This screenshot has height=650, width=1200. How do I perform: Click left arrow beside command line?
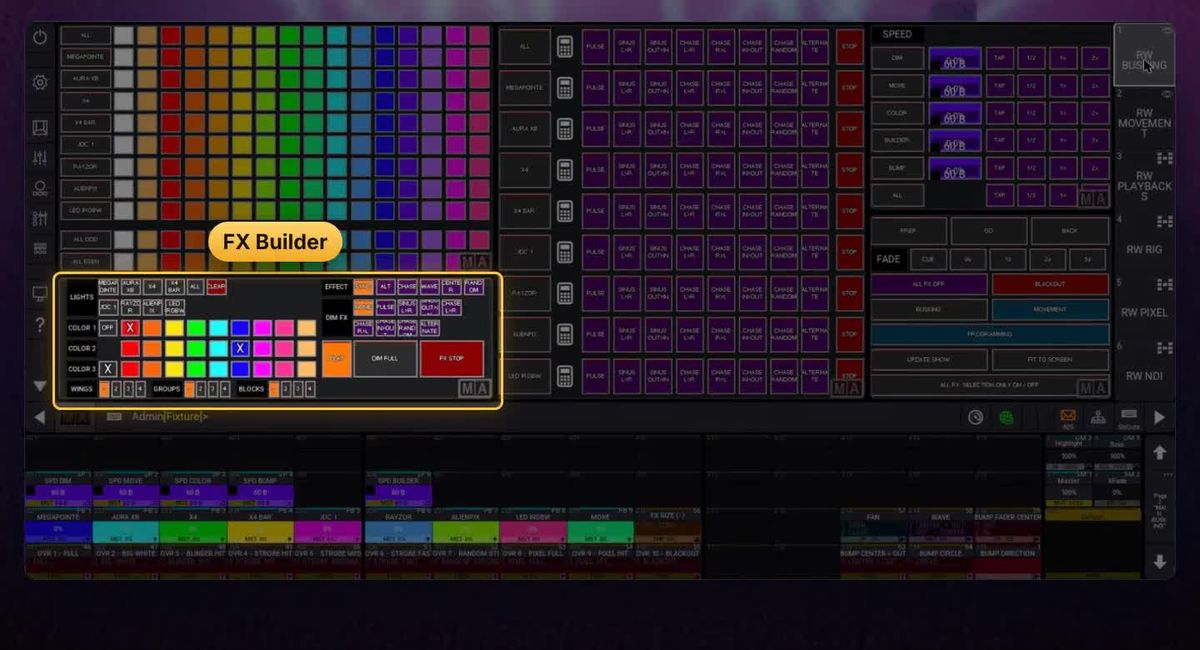coord(40,417)
